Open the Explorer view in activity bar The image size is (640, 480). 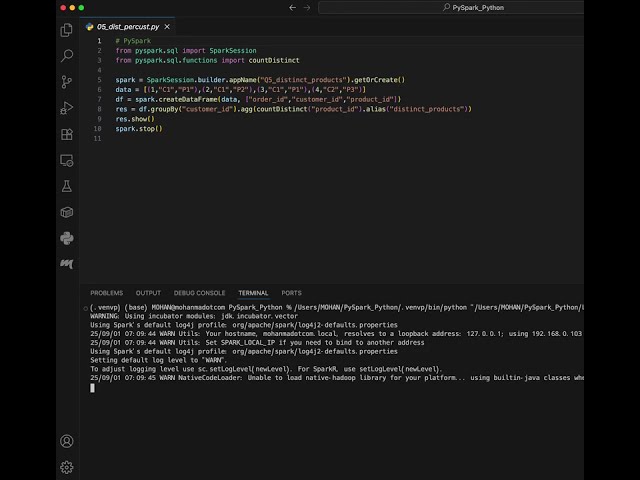[x=67, y=30]
